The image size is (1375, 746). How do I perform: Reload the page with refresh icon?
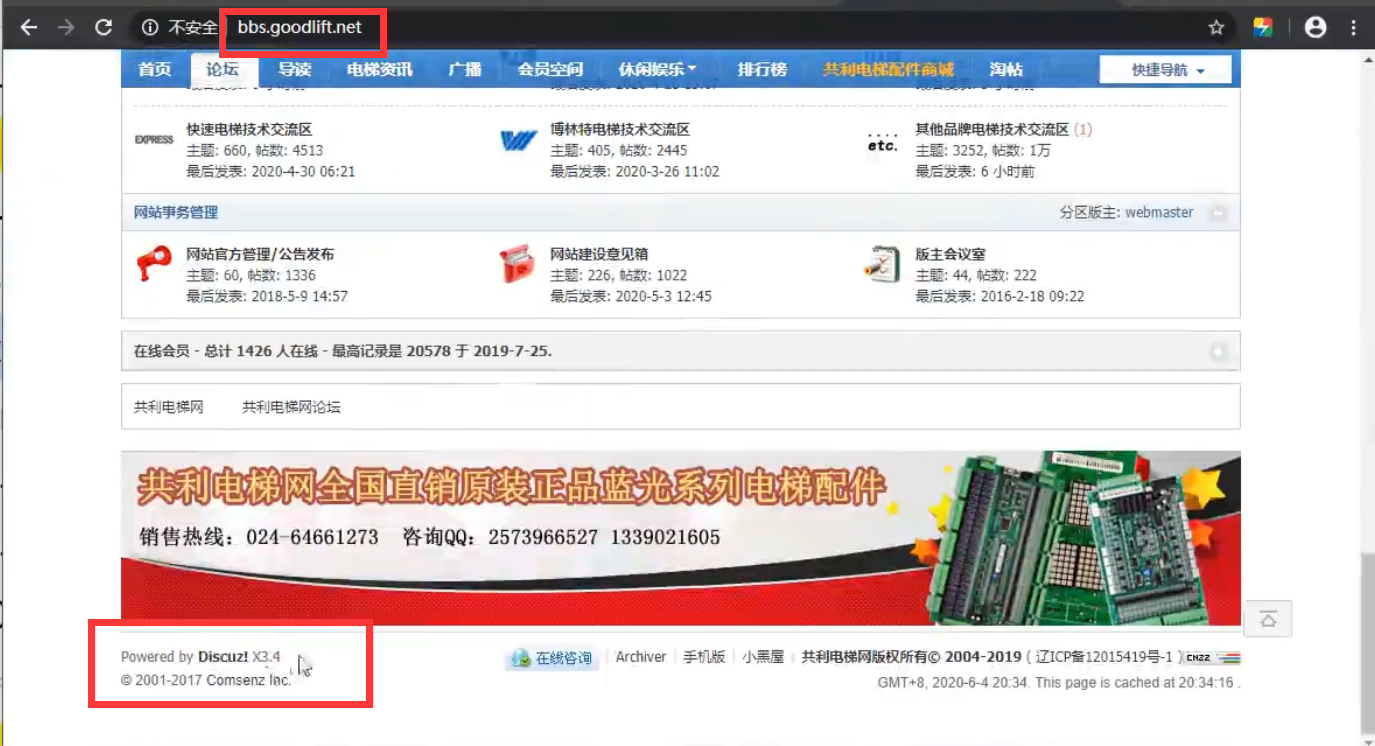click(103, 28)
